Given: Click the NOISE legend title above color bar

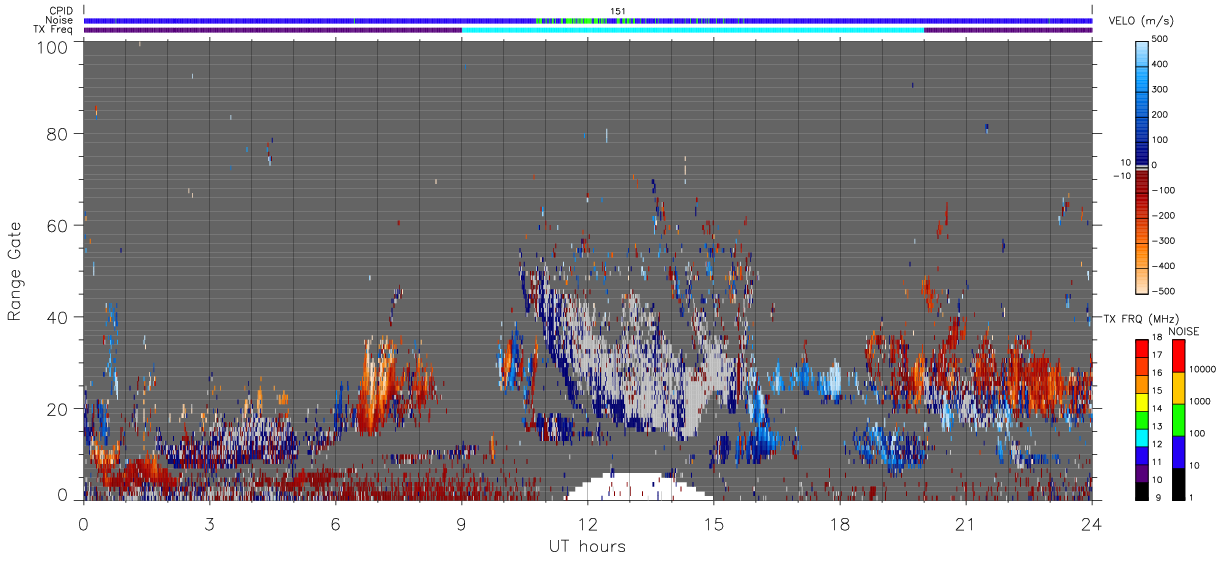Looking at the screenshot, I should [x=1183, y=331].
